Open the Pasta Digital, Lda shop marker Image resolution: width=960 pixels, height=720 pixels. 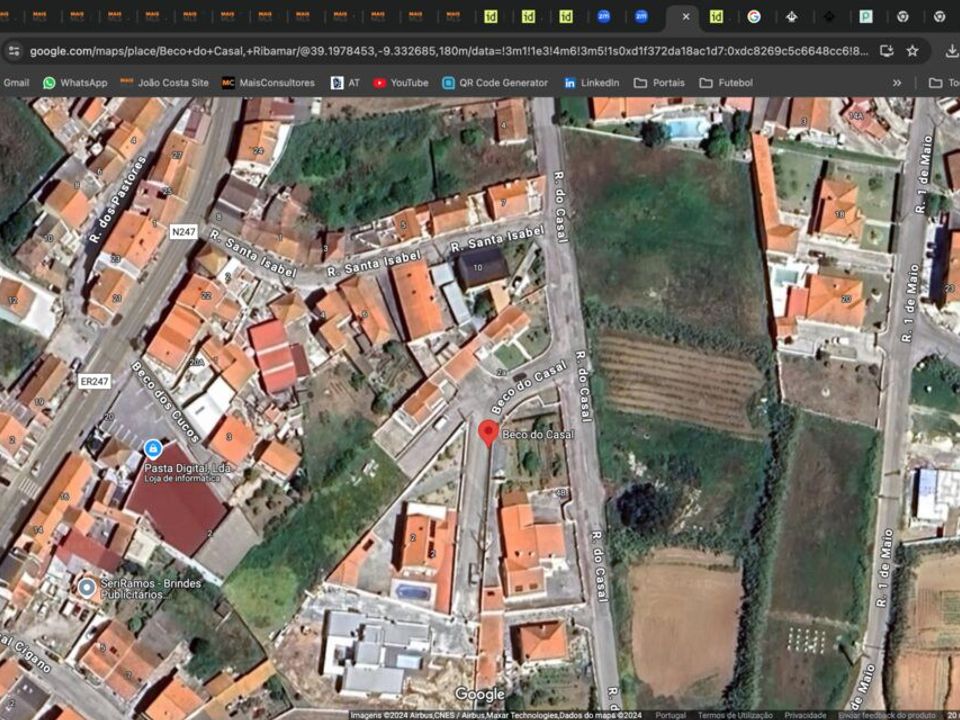[x=153, y=449]
